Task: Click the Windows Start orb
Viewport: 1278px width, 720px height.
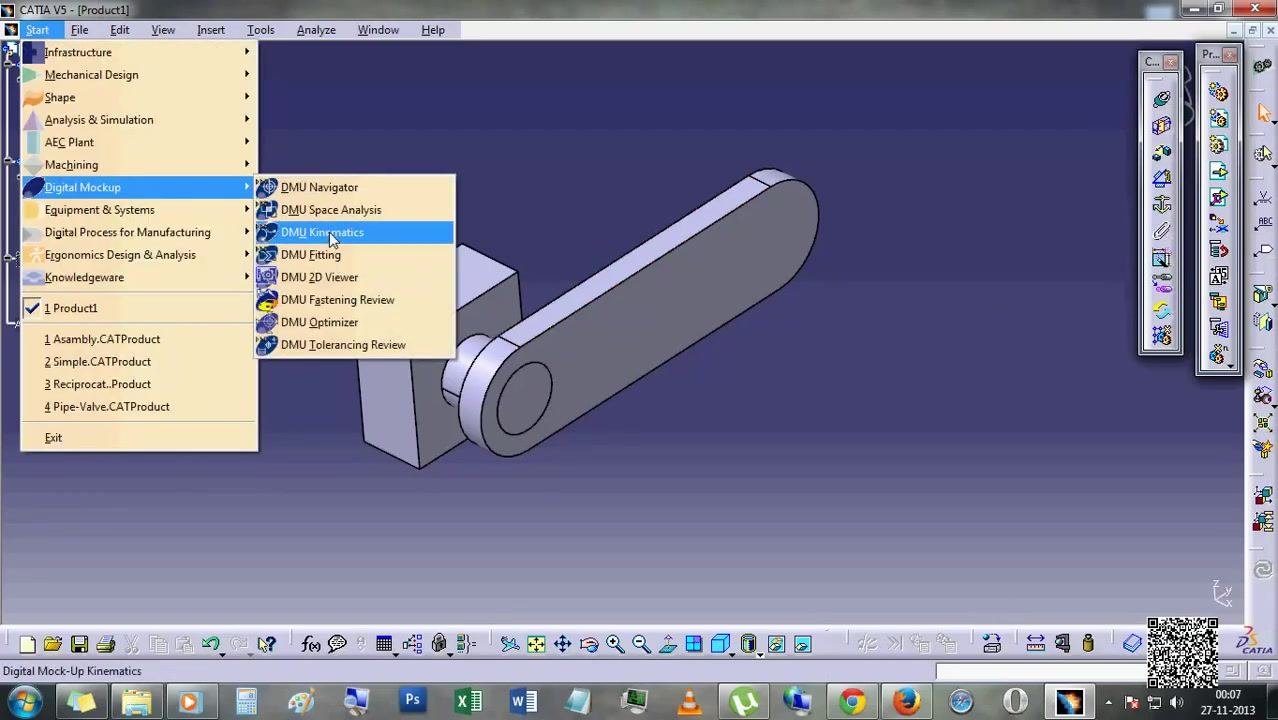Action: tap(24, 701)
